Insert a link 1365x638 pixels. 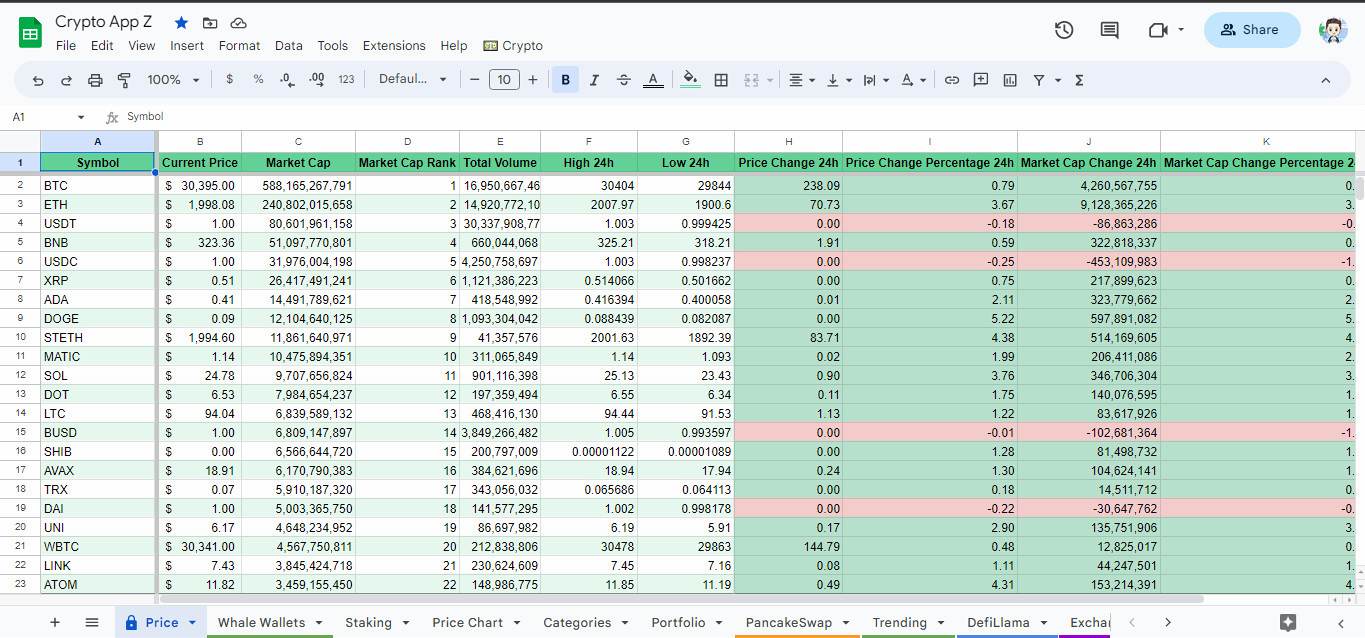tap(952, 80)
